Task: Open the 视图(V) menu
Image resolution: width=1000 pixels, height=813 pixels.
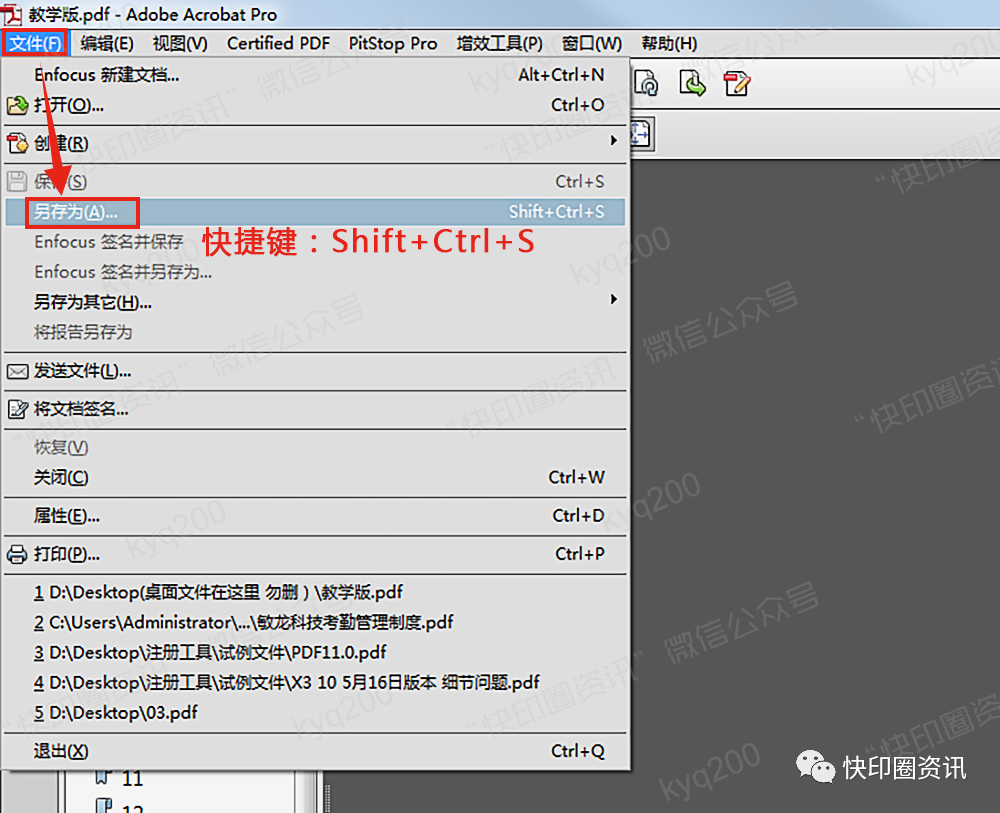Action: (180, 43)
